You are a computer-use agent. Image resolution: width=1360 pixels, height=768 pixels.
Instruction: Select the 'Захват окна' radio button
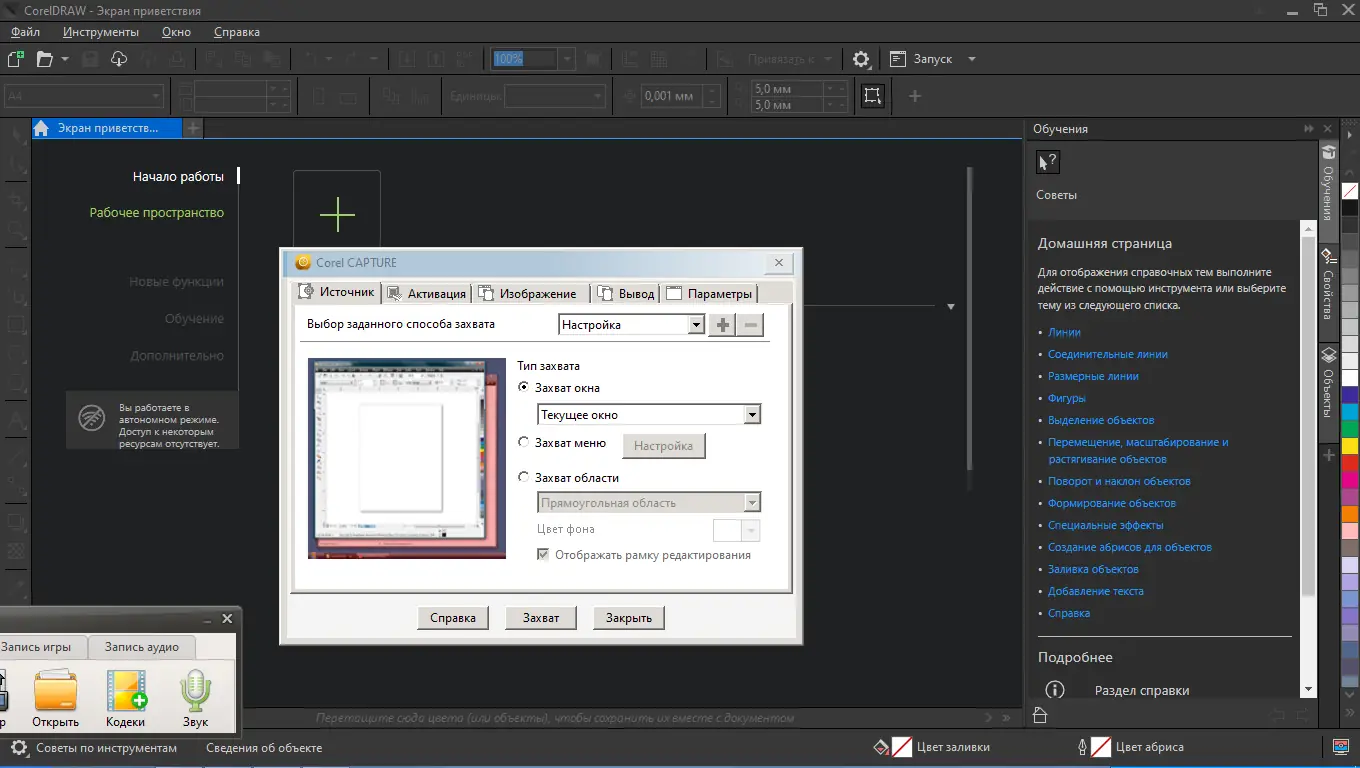tap(524, 387)
